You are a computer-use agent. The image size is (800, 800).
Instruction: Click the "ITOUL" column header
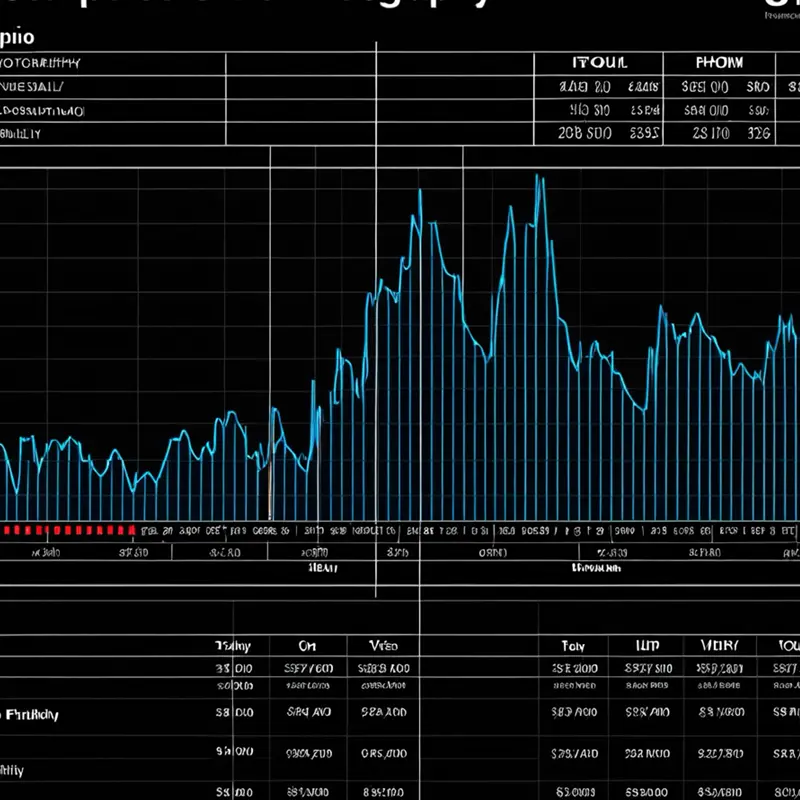pos(599,63)
